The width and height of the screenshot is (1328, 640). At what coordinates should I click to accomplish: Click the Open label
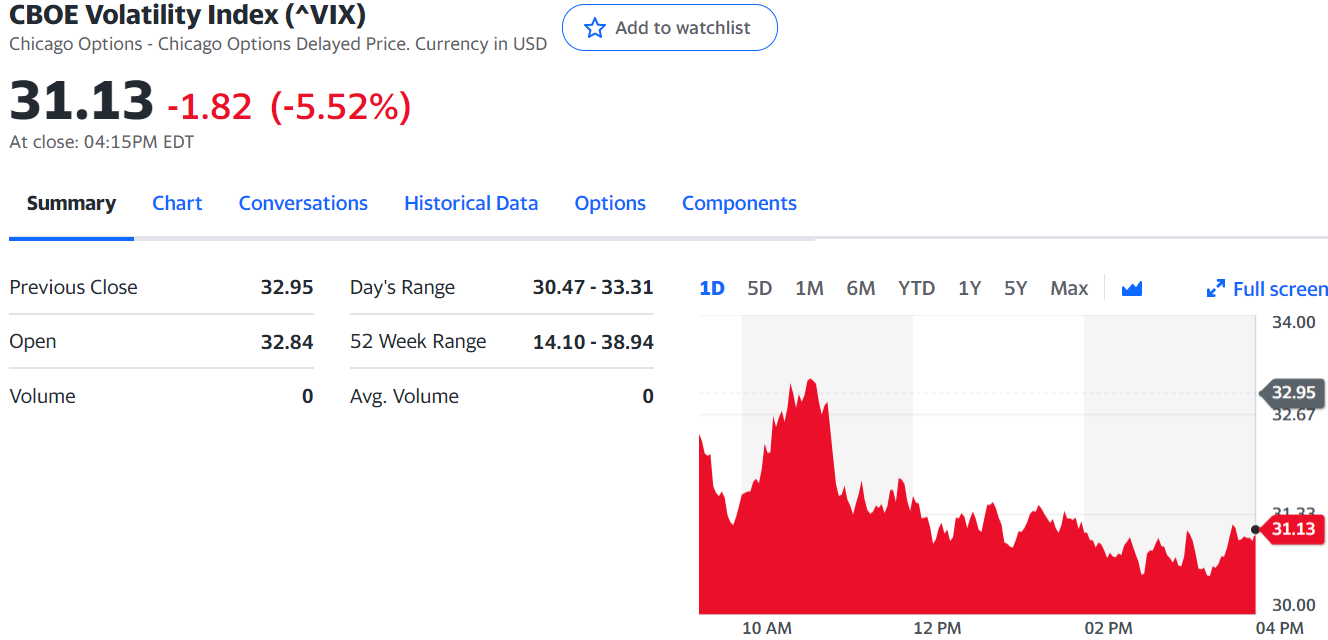[x=33, y=342]
